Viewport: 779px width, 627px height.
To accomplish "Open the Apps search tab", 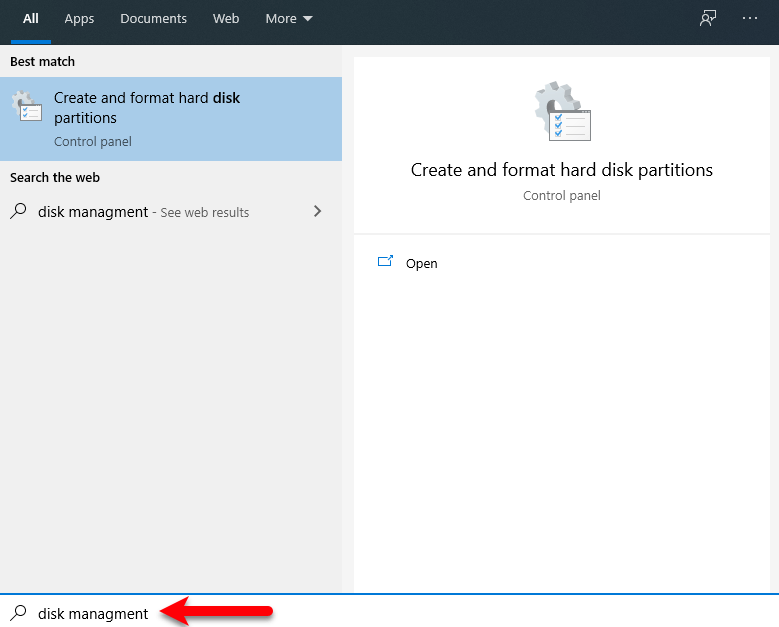I will (x=79, y=19).
